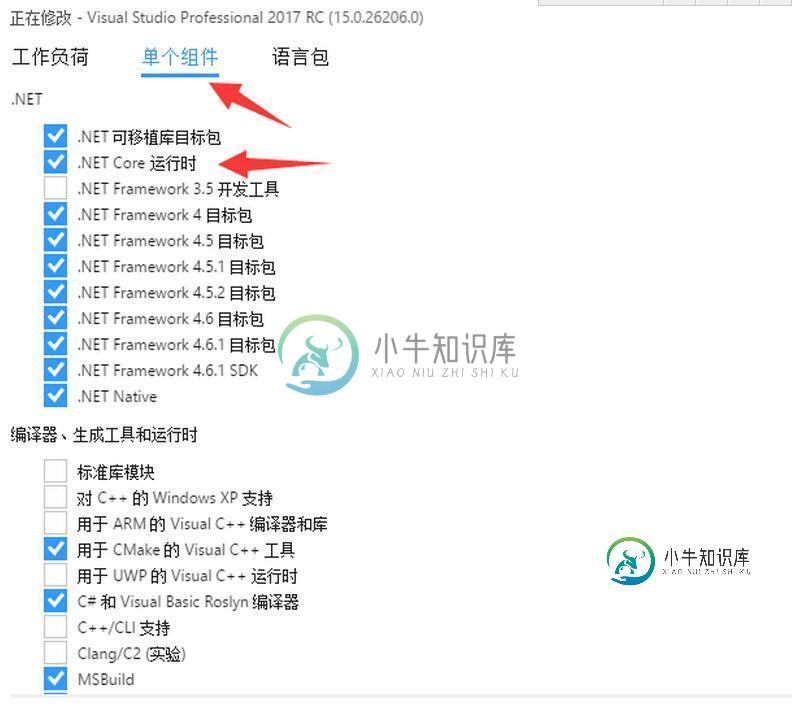The image size is (801, 709).
Task: Check the 标准库模块 checkbox
Action: coord(55,471)
